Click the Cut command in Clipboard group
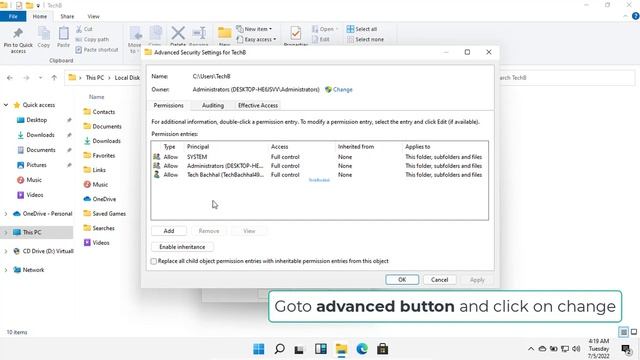 tap(84, 29)
